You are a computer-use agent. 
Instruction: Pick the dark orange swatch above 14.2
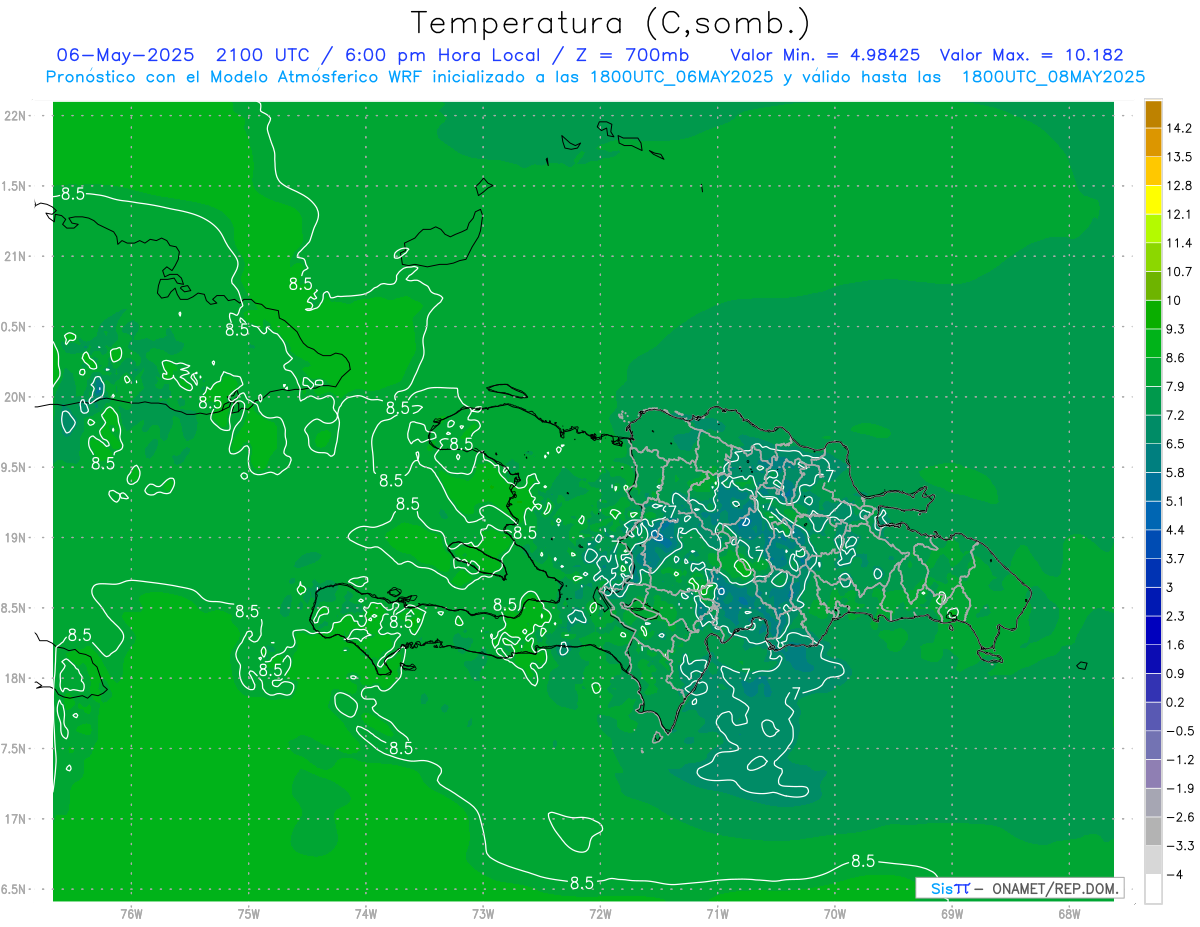pos(1153,114)
